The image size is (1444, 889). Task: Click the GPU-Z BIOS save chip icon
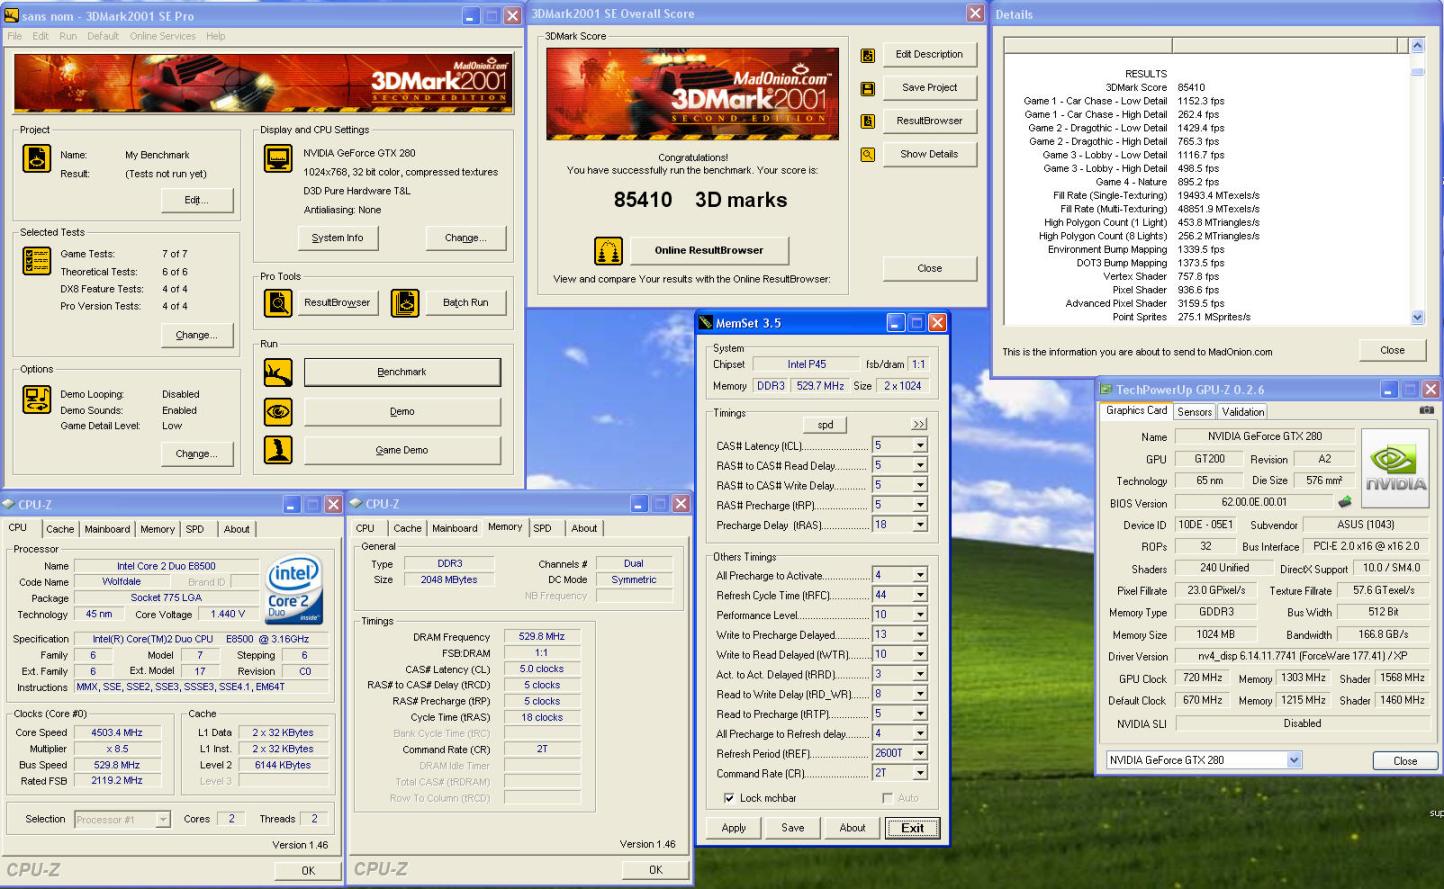click(1345, 502)
